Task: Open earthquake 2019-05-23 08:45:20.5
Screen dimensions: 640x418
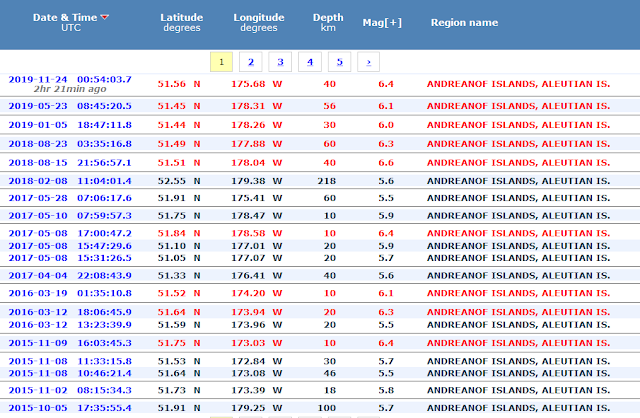Action: click(70, 106)
